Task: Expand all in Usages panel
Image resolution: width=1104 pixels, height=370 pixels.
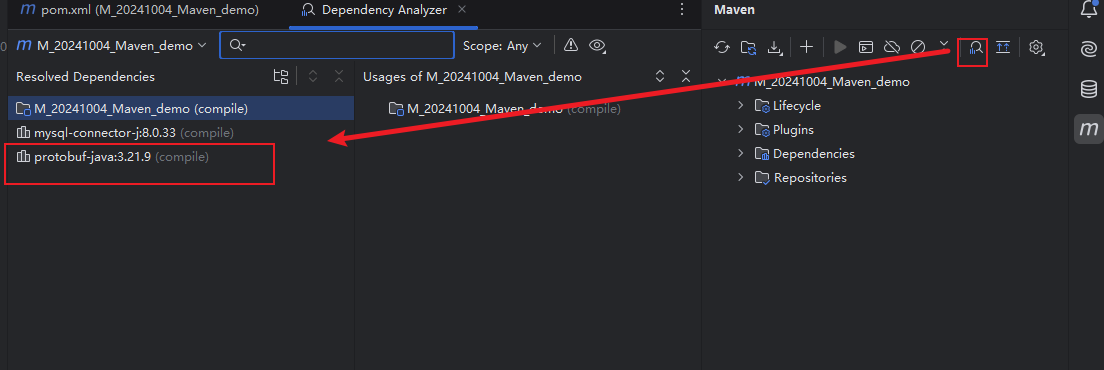Action: click(x=660, y=77)
